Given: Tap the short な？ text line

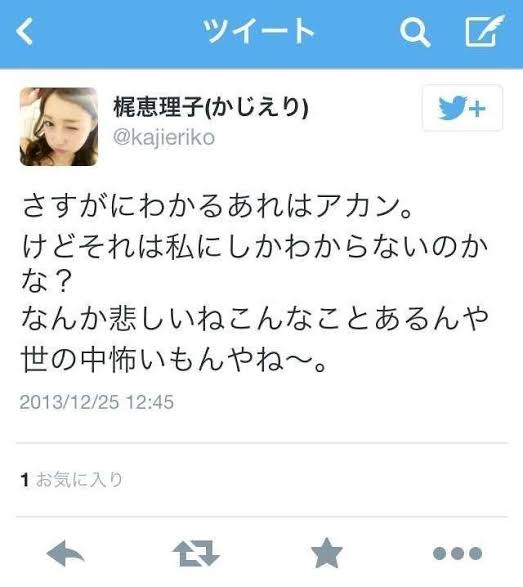Looking at the screenshot, I should pos(47,282).
